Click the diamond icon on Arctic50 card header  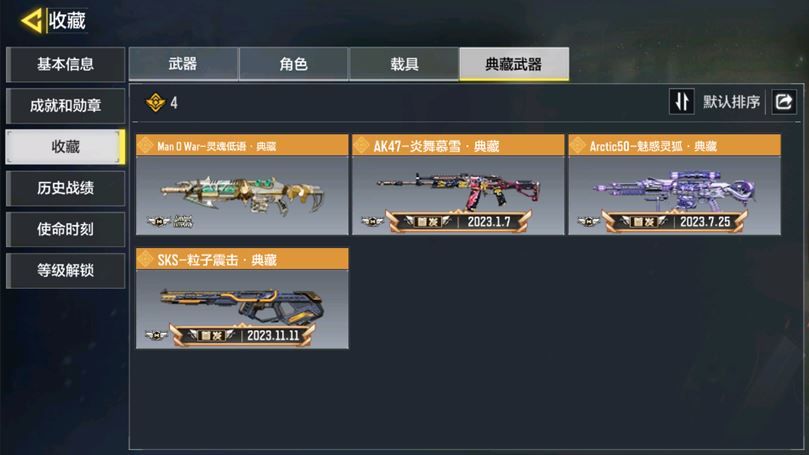[x=578, y=146]
